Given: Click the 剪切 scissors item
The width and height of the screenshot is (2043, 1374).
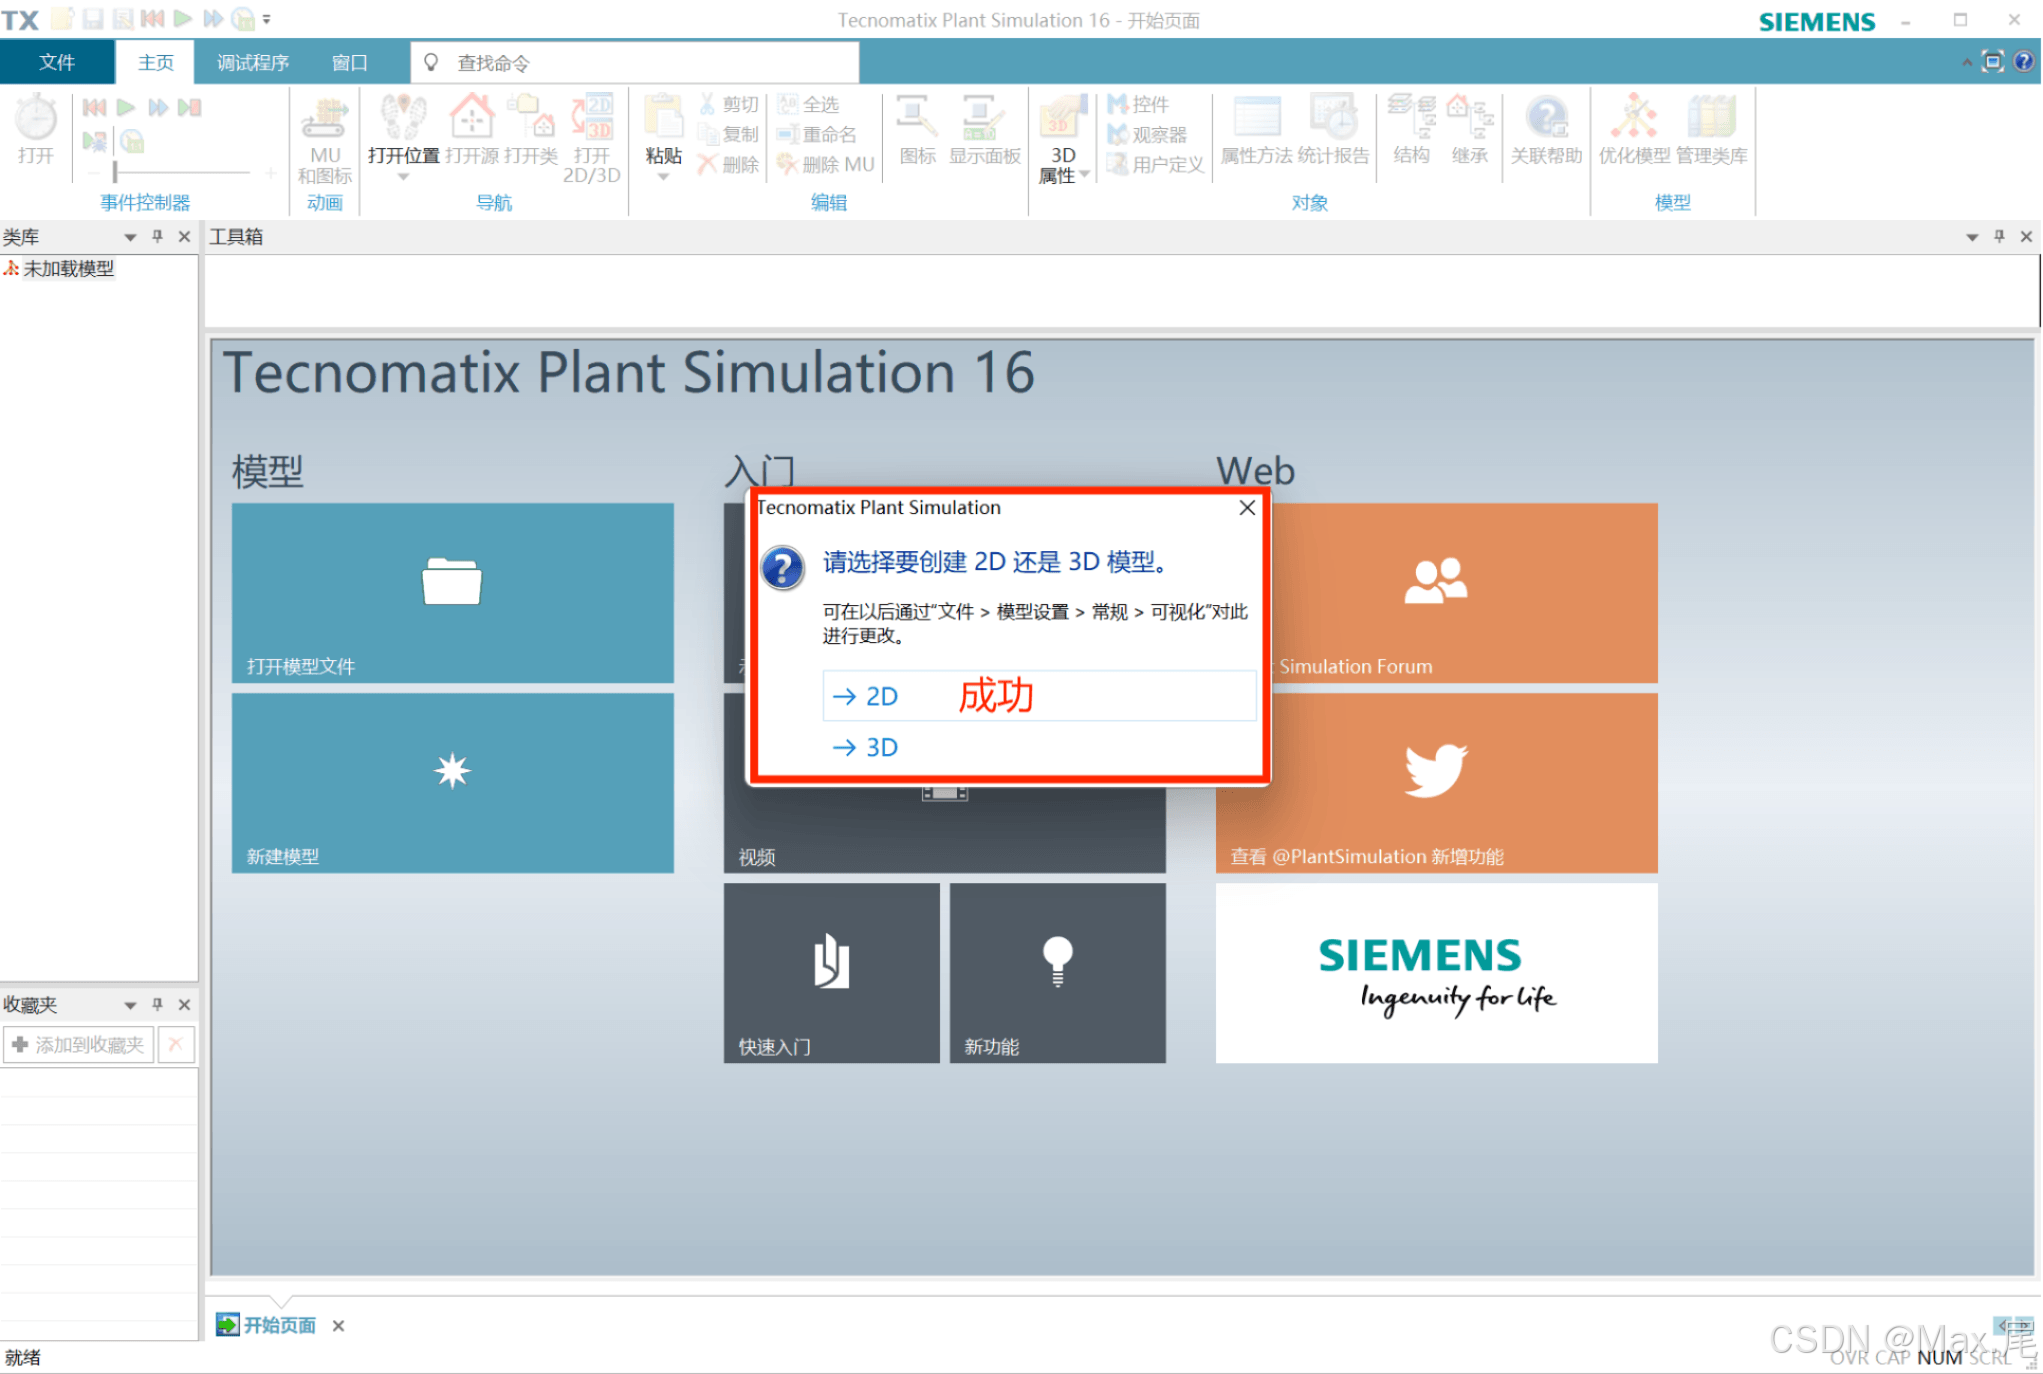Looking at the screenshot, I should click(729, 104).
